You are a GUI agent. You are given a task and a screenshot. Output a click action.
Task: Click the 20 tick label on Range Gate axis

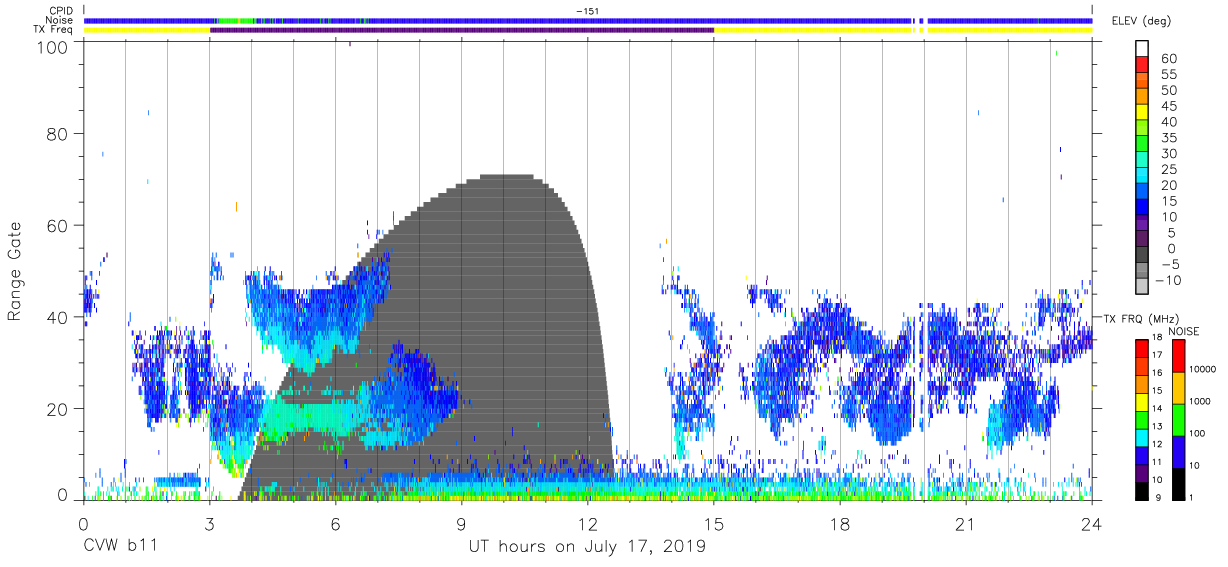click(58, 409)
